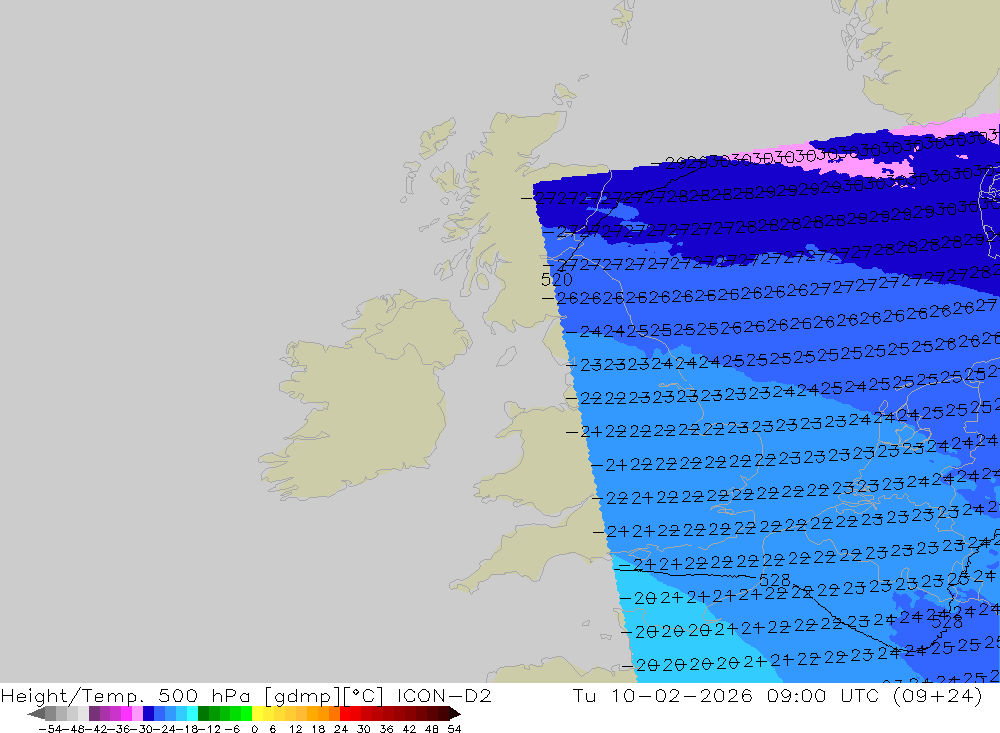Select the cyan swatch in the color scale
This screenshot has height=733, width=1000.
(192, 714)
